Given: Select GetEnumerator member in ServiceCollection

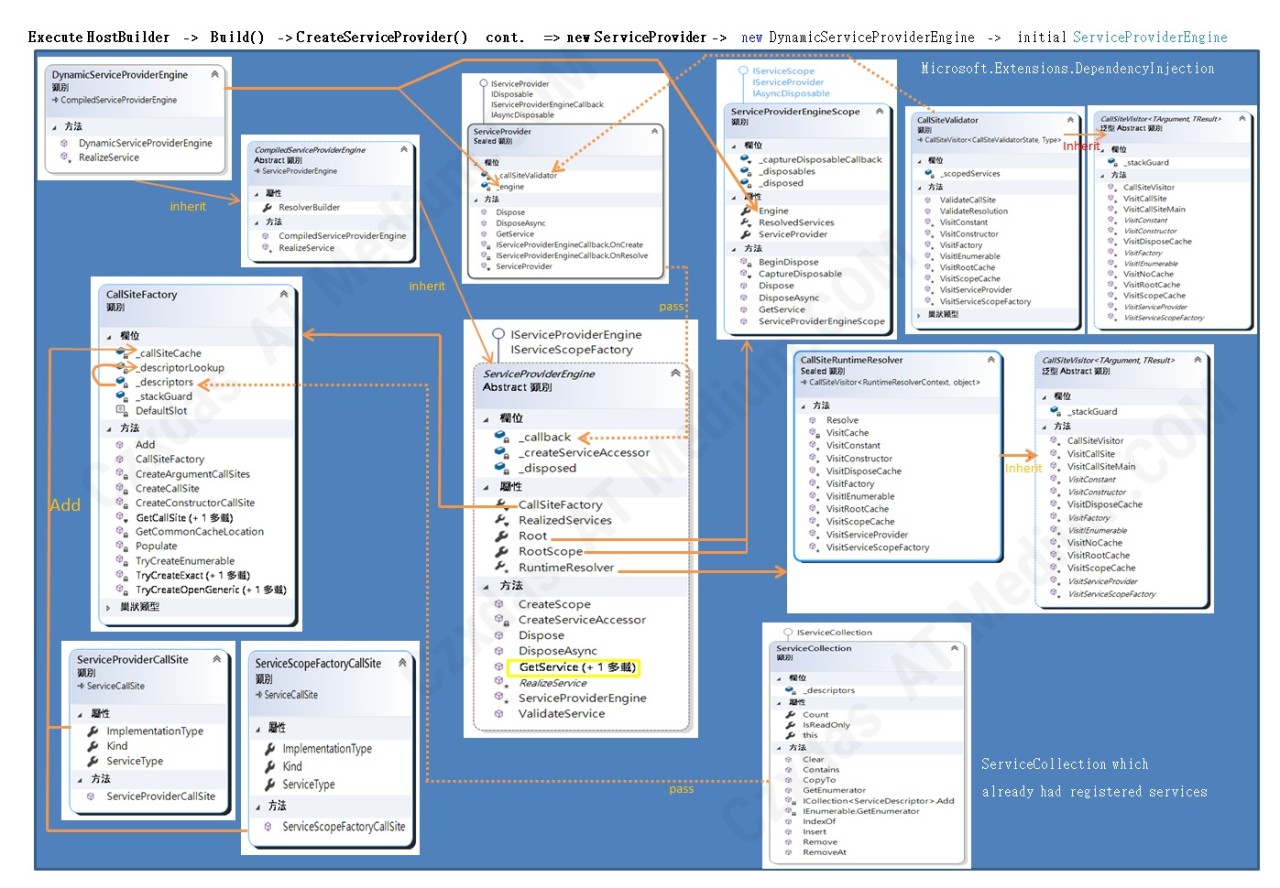Looking at the screenshot, I should click(x=834, y=790).
